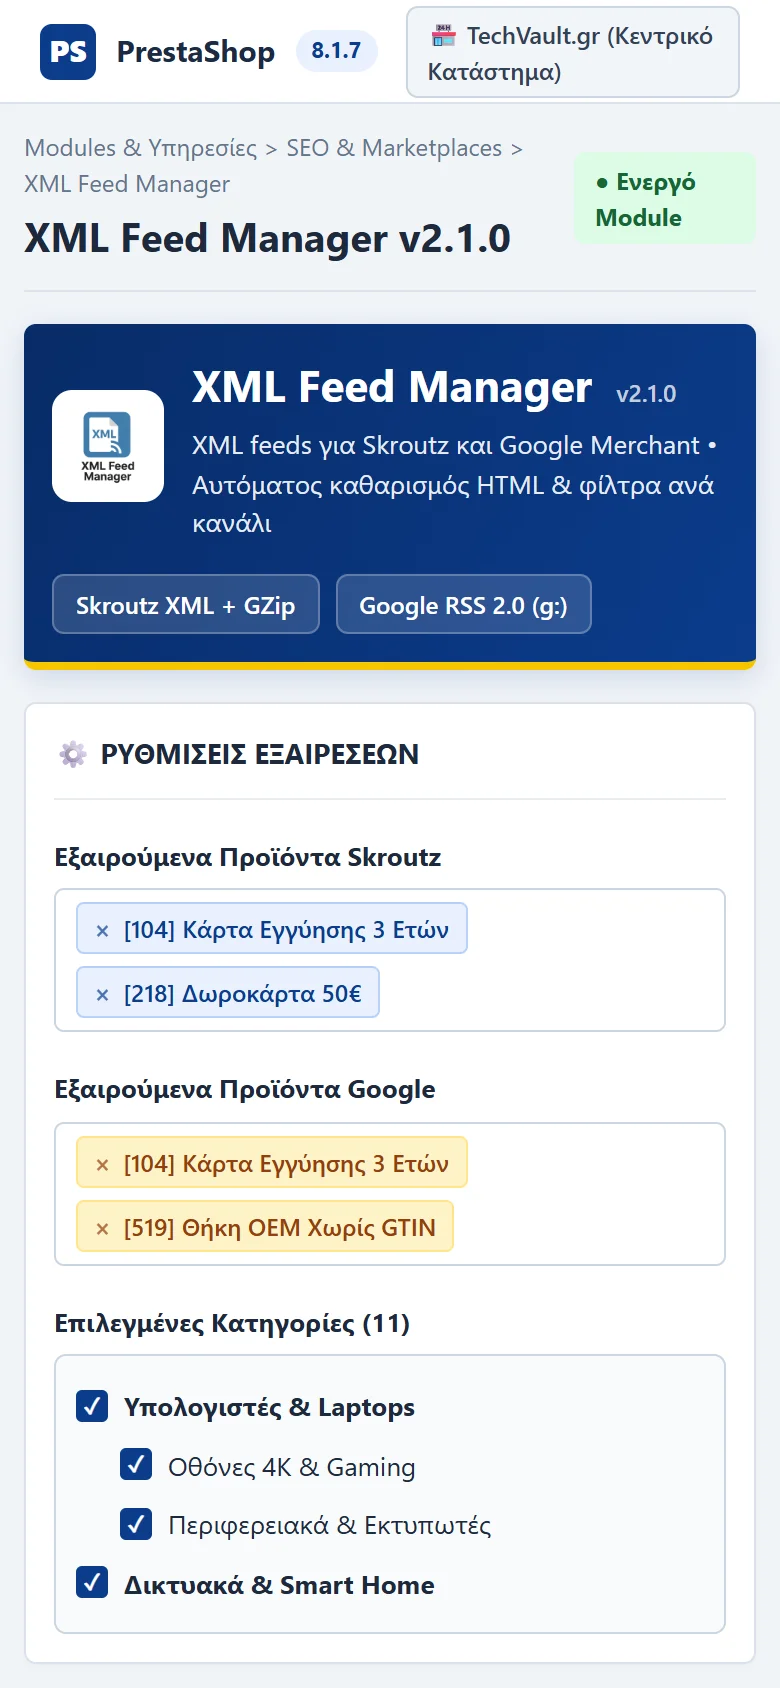Select the Google RSS 2.0 (g:) button

pyautogui.click(x=464, y=604)
